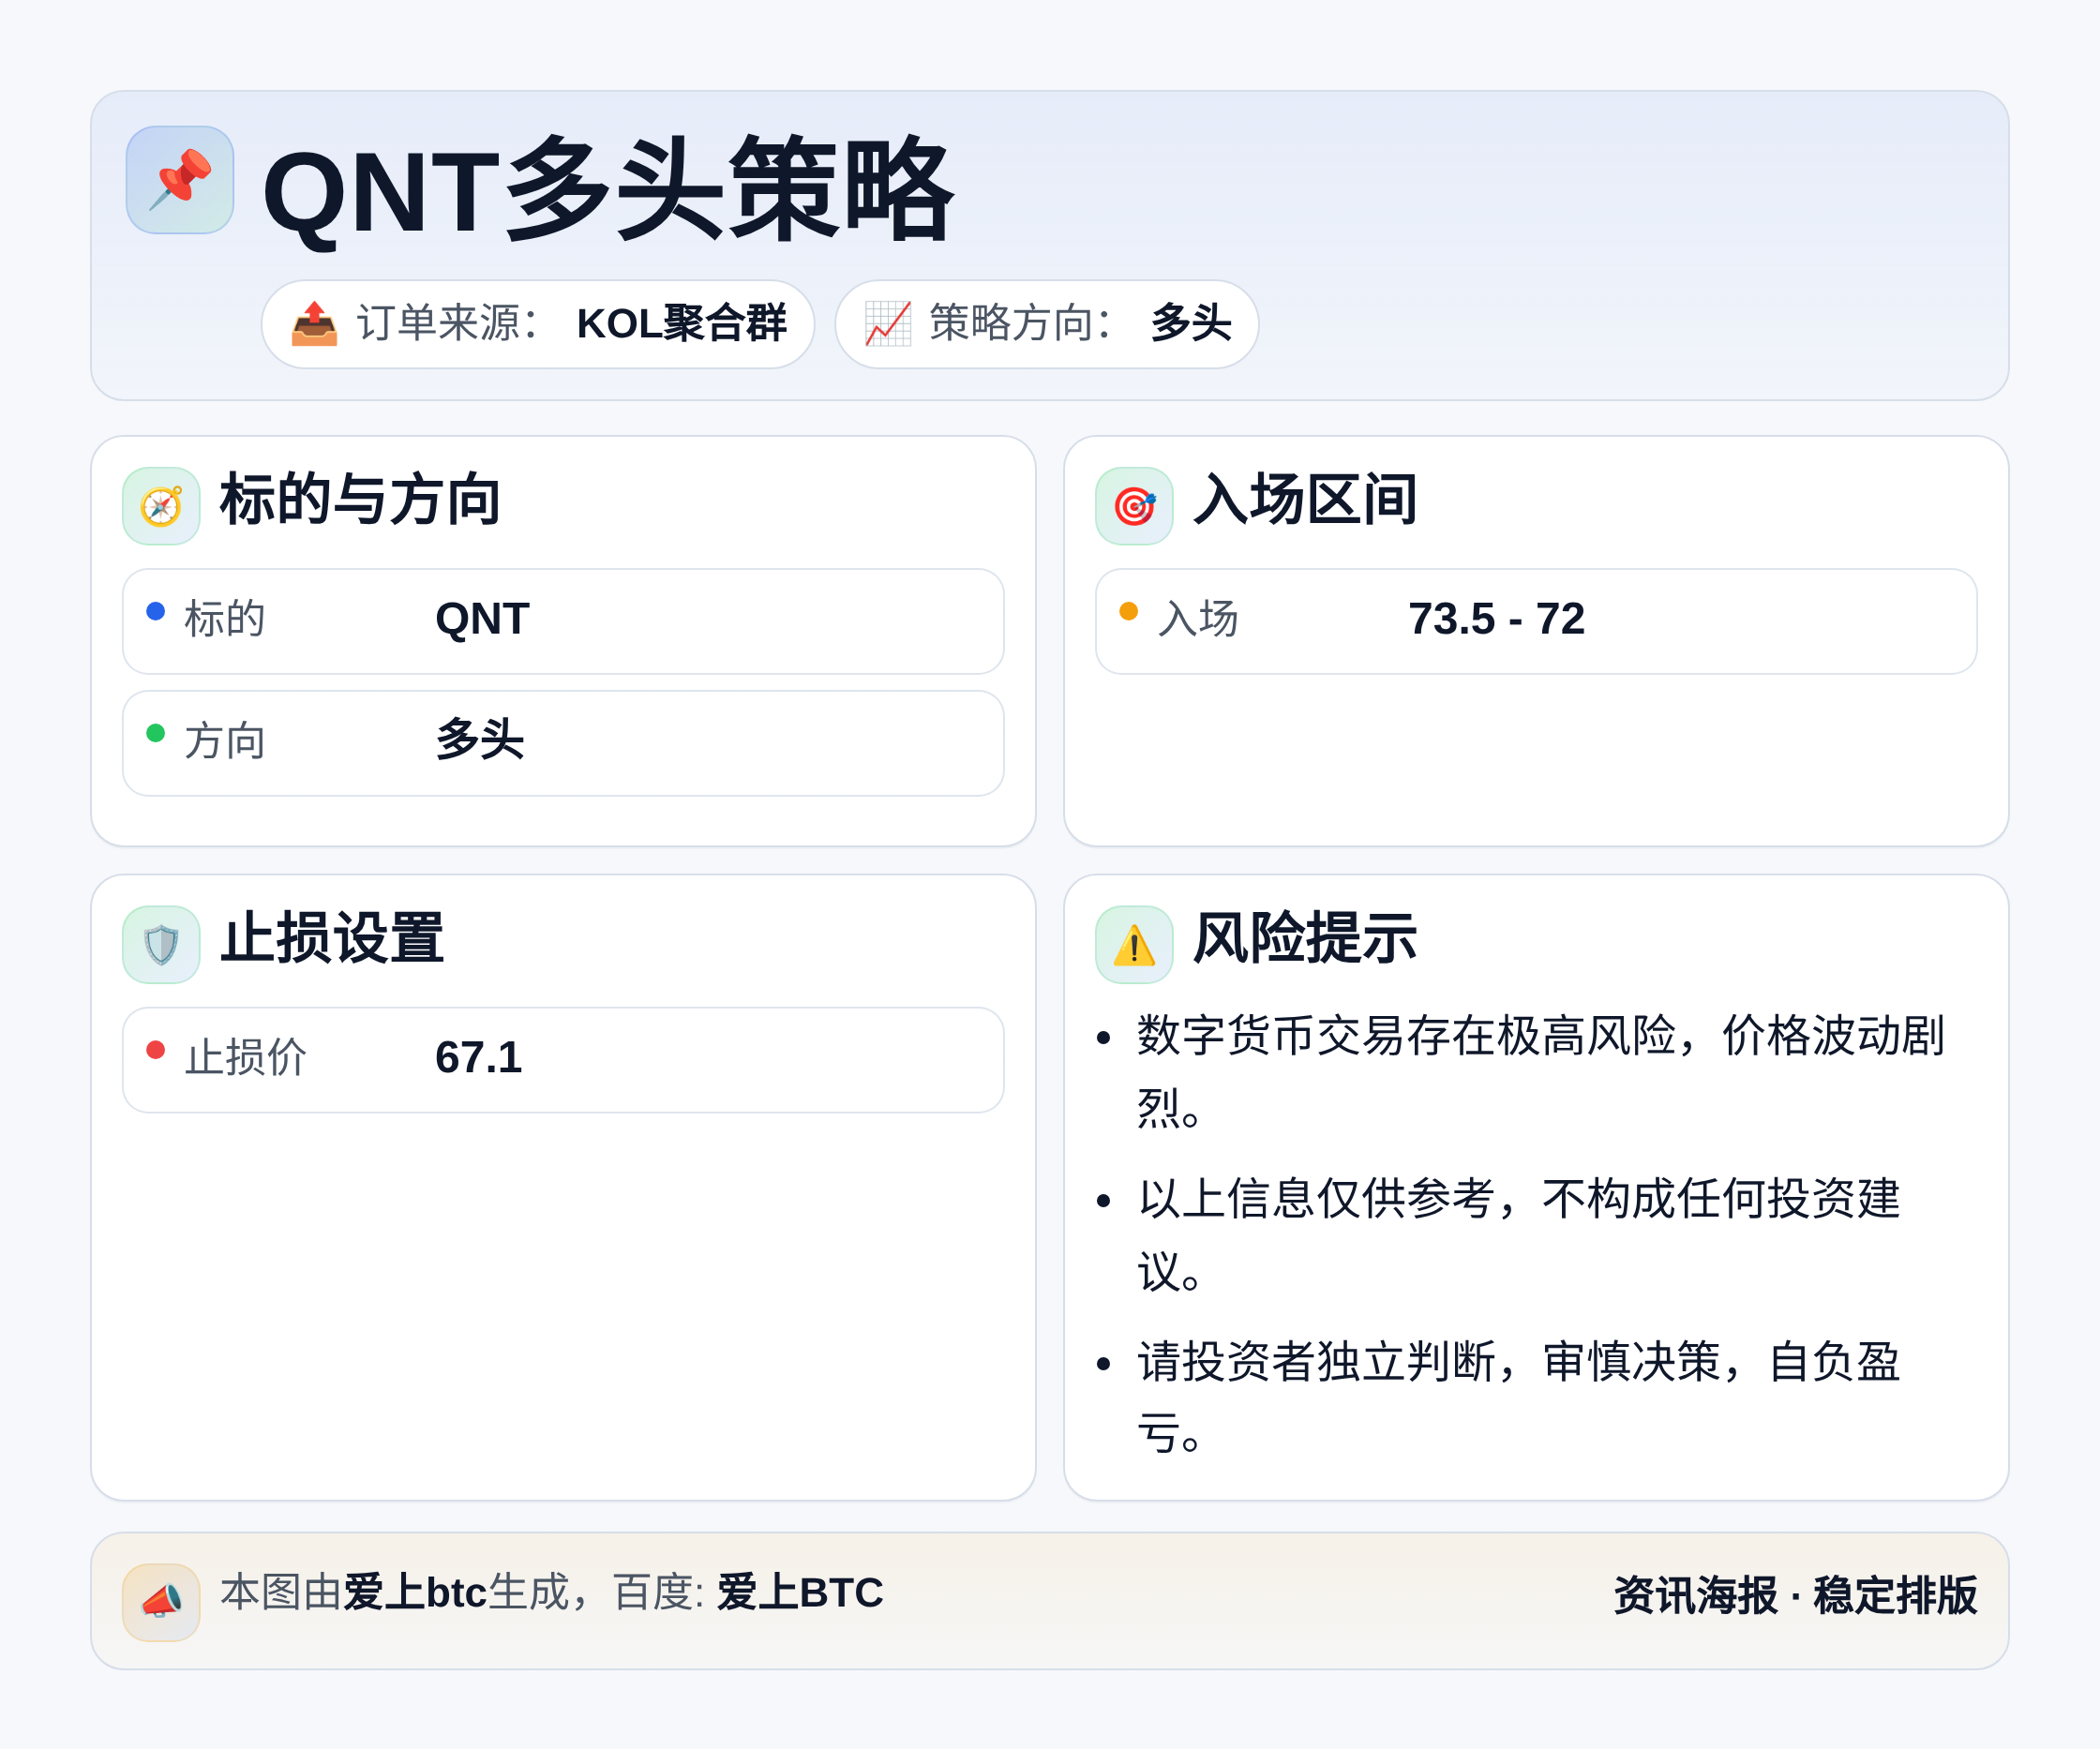Click the shield icon beside 止损设置

[x=161, y=945]
